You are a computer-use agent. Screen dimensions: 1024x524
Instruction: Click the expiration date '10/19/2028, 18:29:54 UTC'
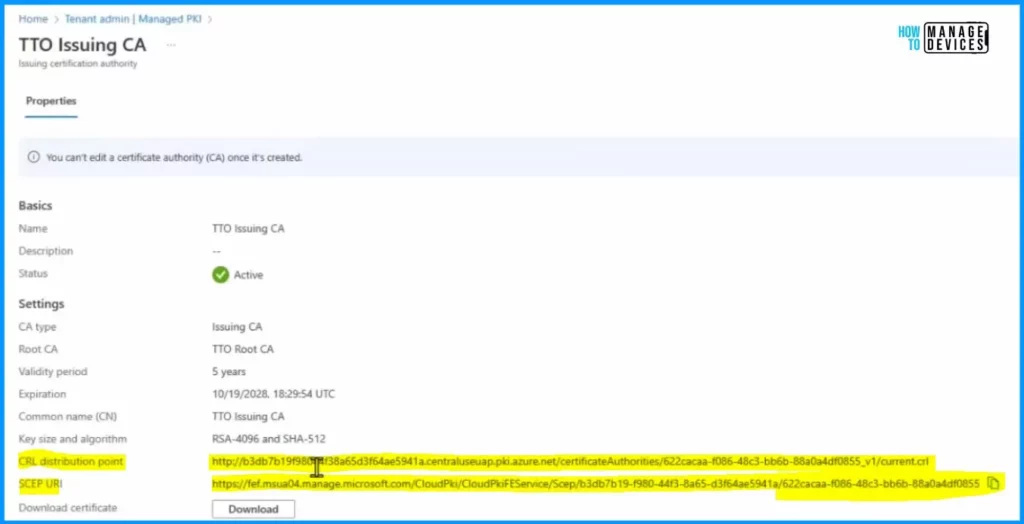[274, 394]
